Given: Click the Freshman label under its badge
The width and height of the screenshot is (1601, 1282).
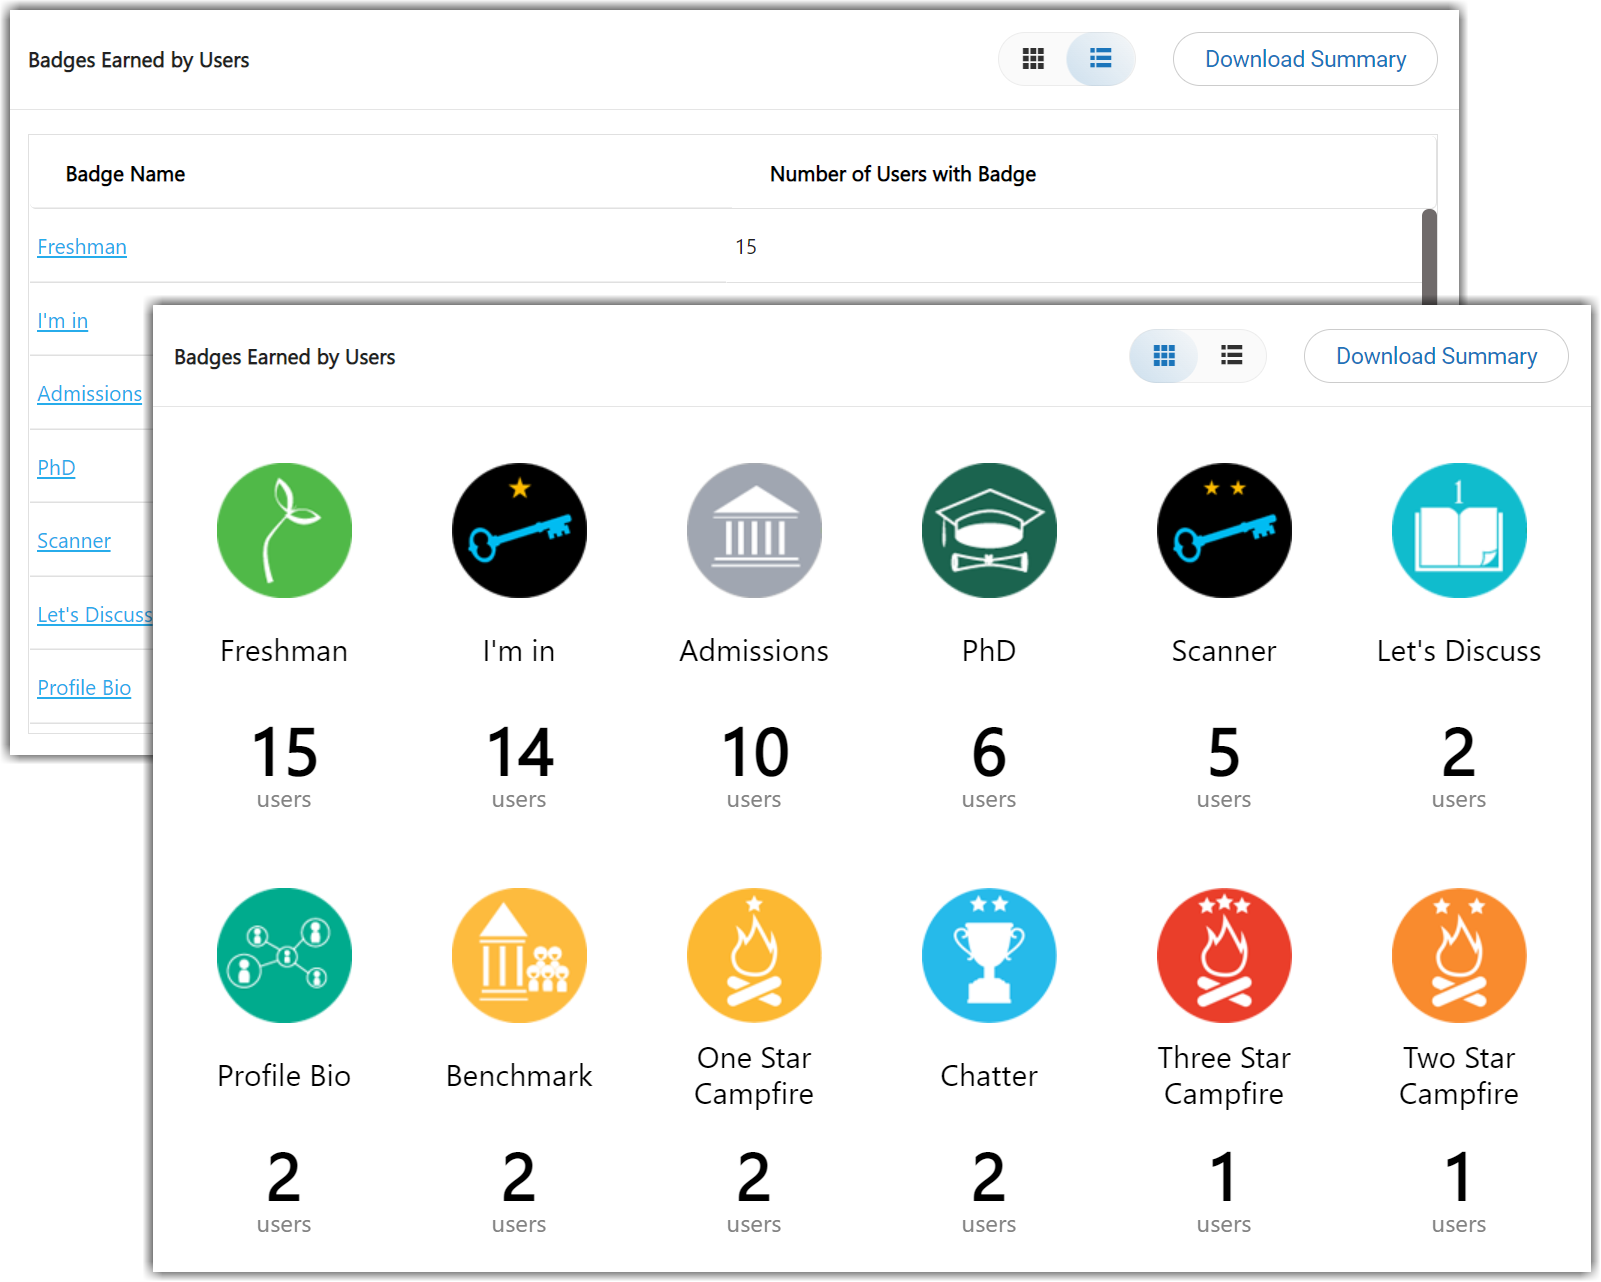Looking at the screenshot, I should (284, 651).
